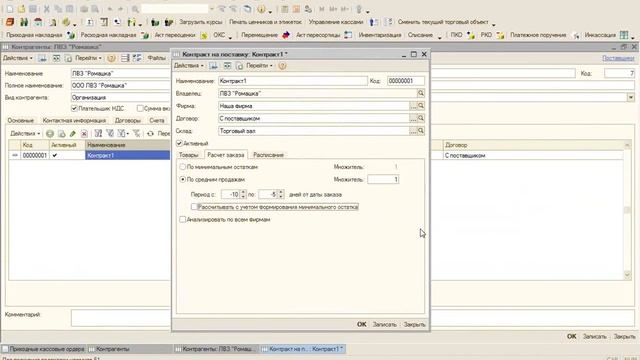Toggle the Сумма вкл. checkbox in Контрагенты window
This screenshot has height=360, width=640.
pos(140,109)
